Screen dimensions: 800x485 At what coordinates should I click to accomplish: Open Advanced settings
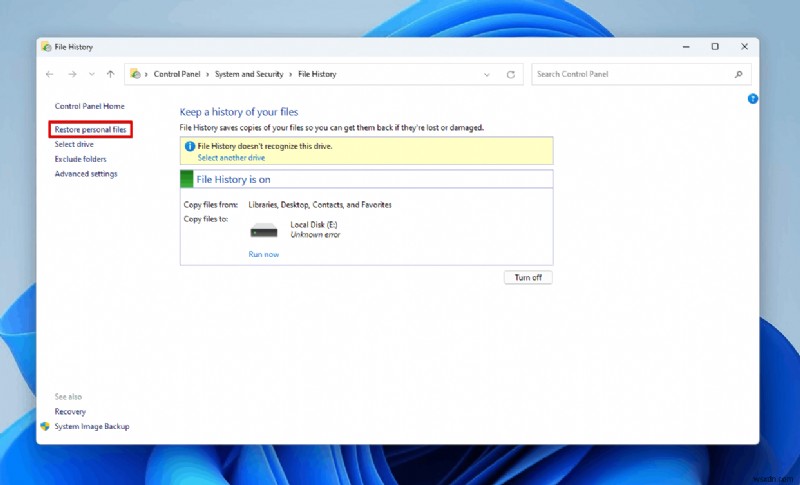coord(86,174)
